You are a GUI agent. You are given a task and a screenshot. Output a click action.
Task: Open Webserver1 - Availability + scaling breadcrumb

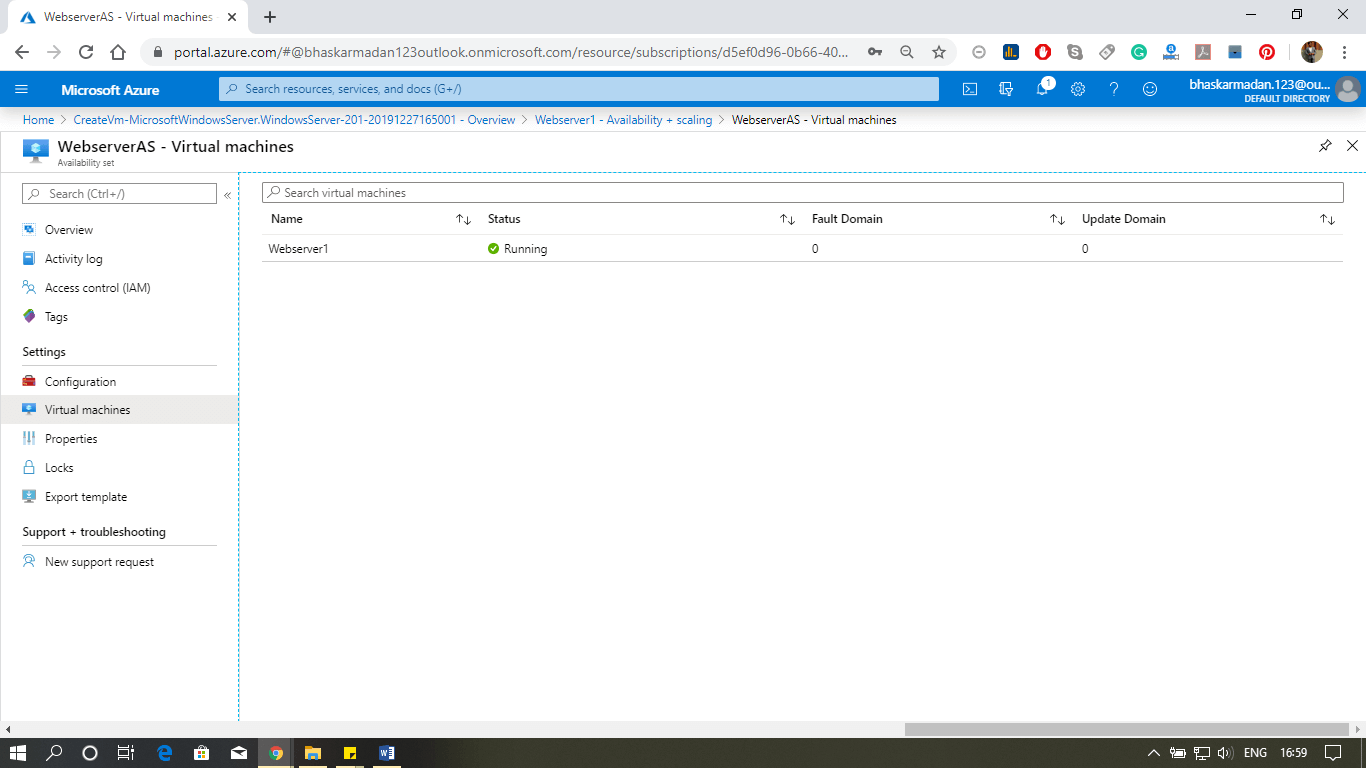click(x=623, y=120)
